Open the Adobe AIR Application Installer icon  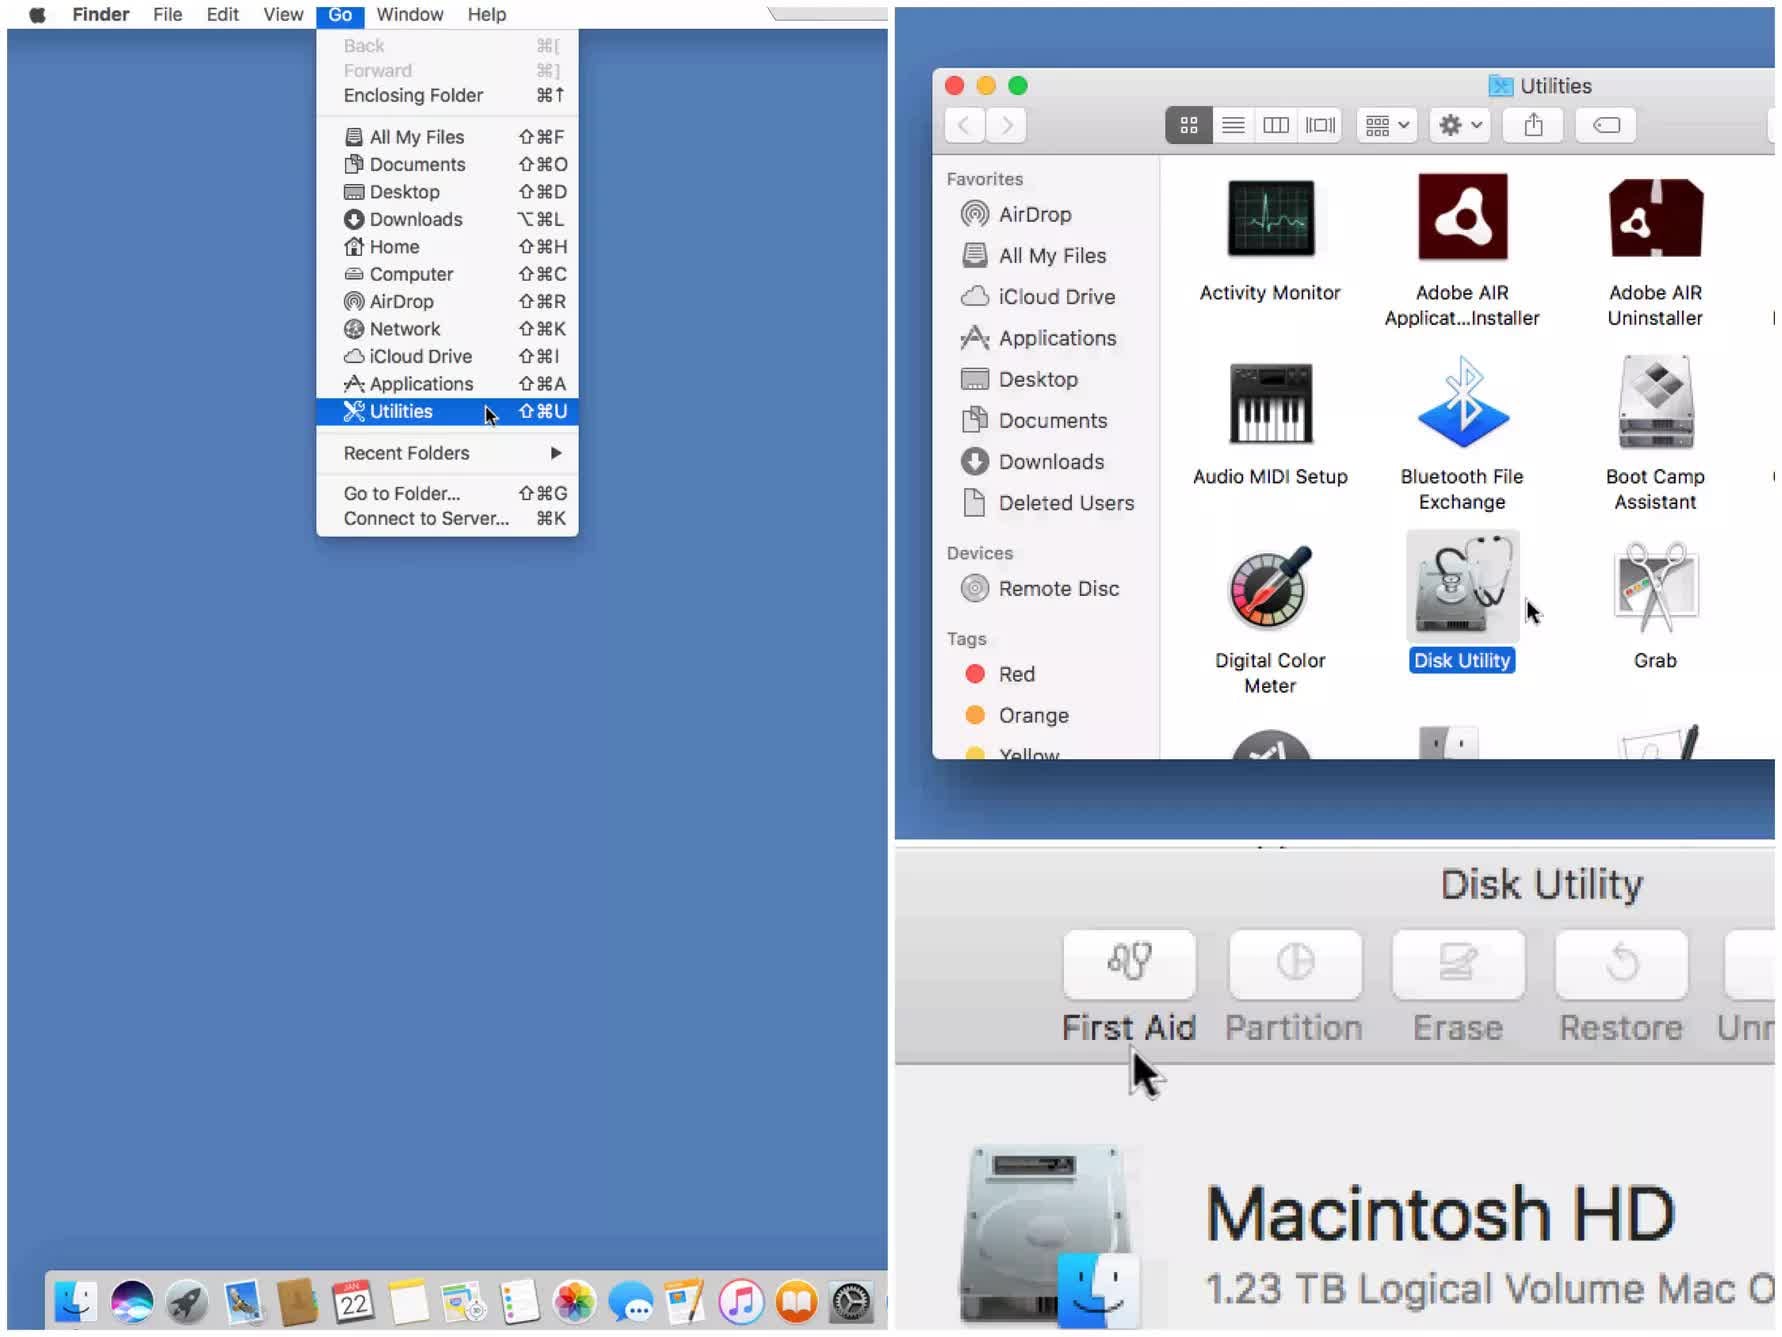click(1462, 217)
